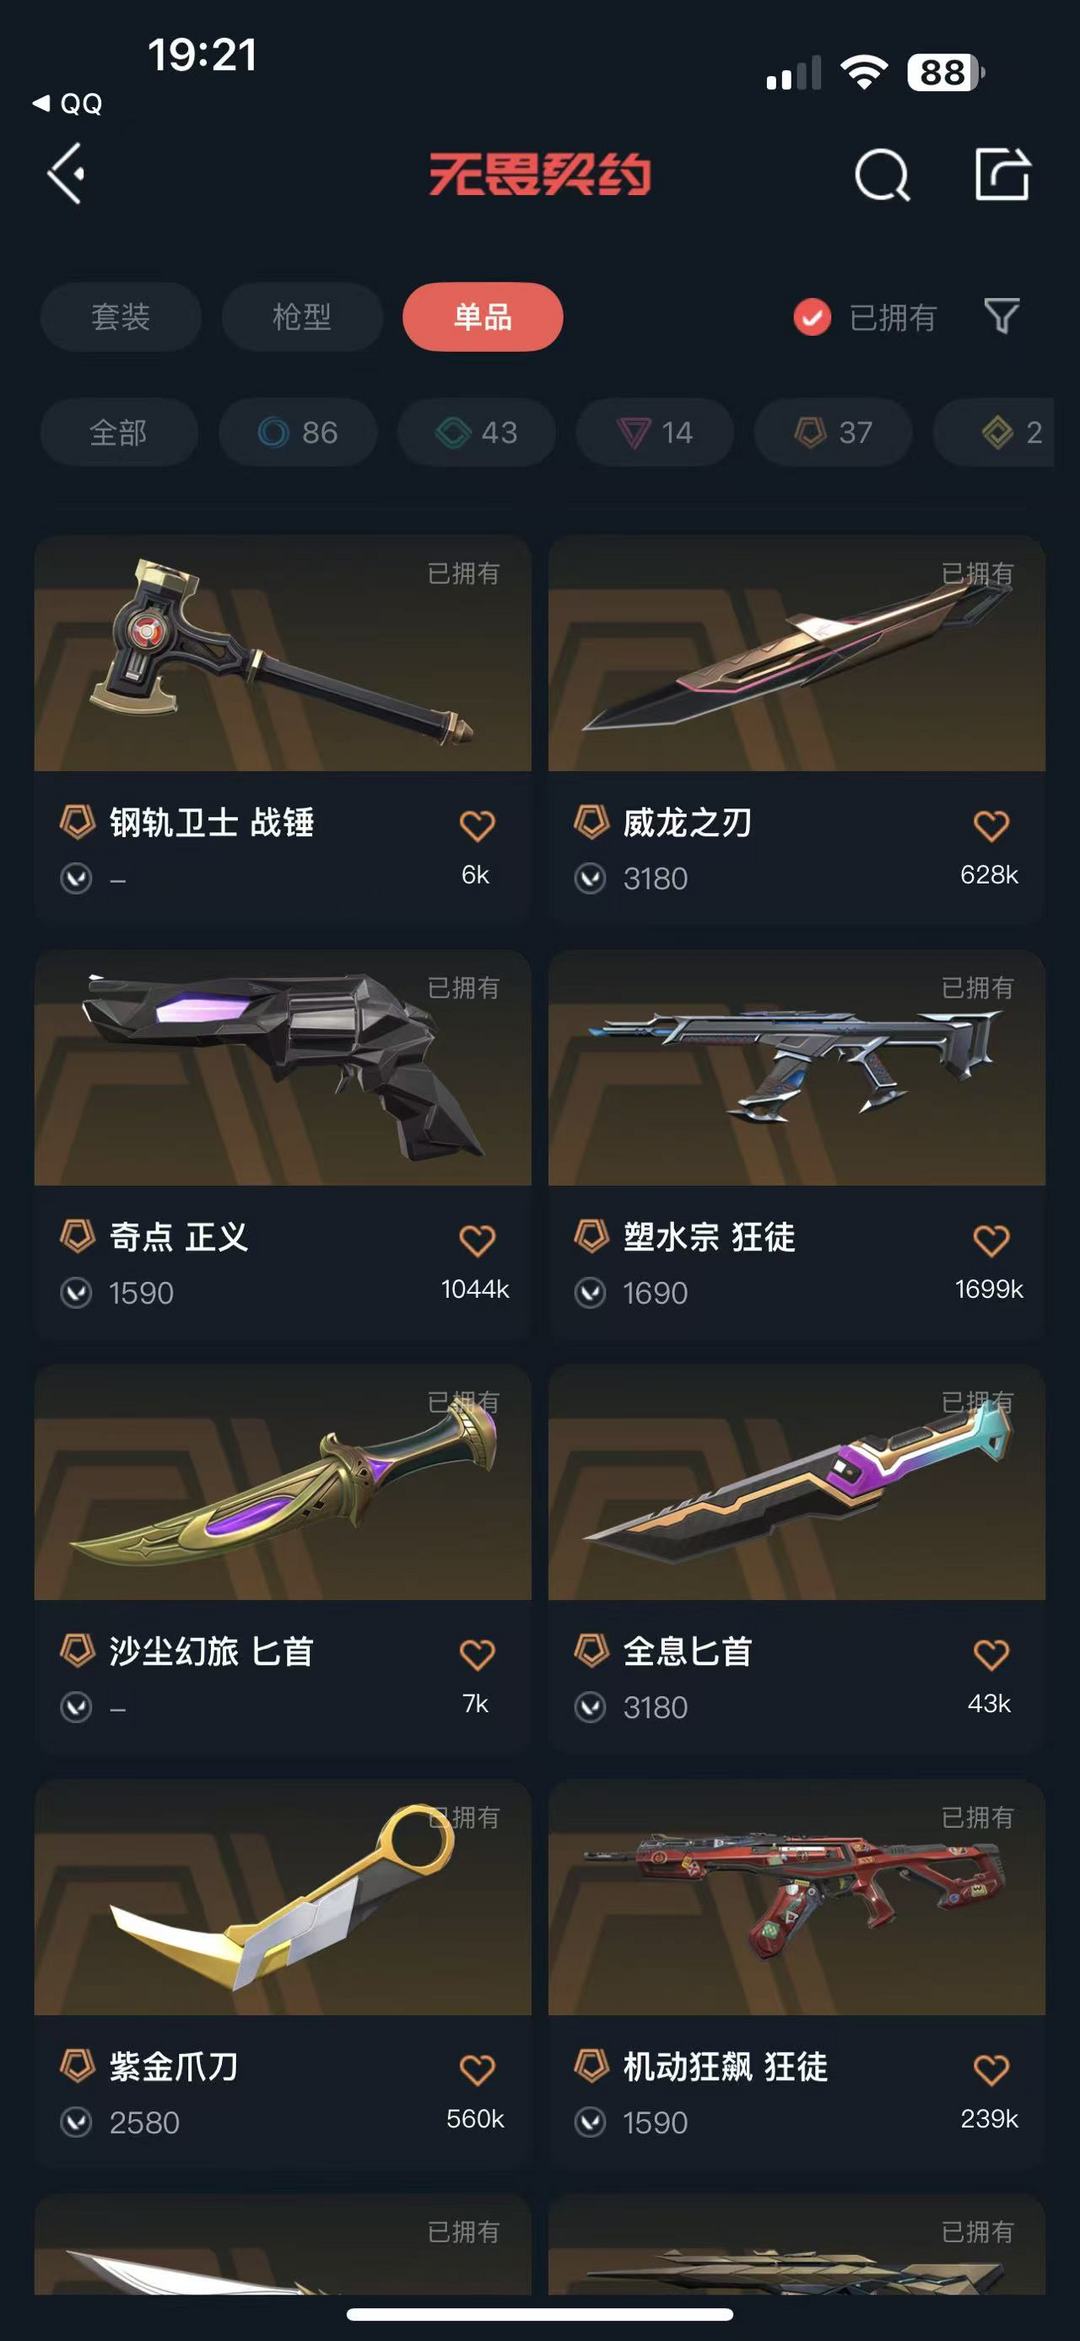Open the 沙尘幻旅 匕首 thumbnail
The width and height of the screenshot is (1080, 2341).
click(x=283, y=1483)
